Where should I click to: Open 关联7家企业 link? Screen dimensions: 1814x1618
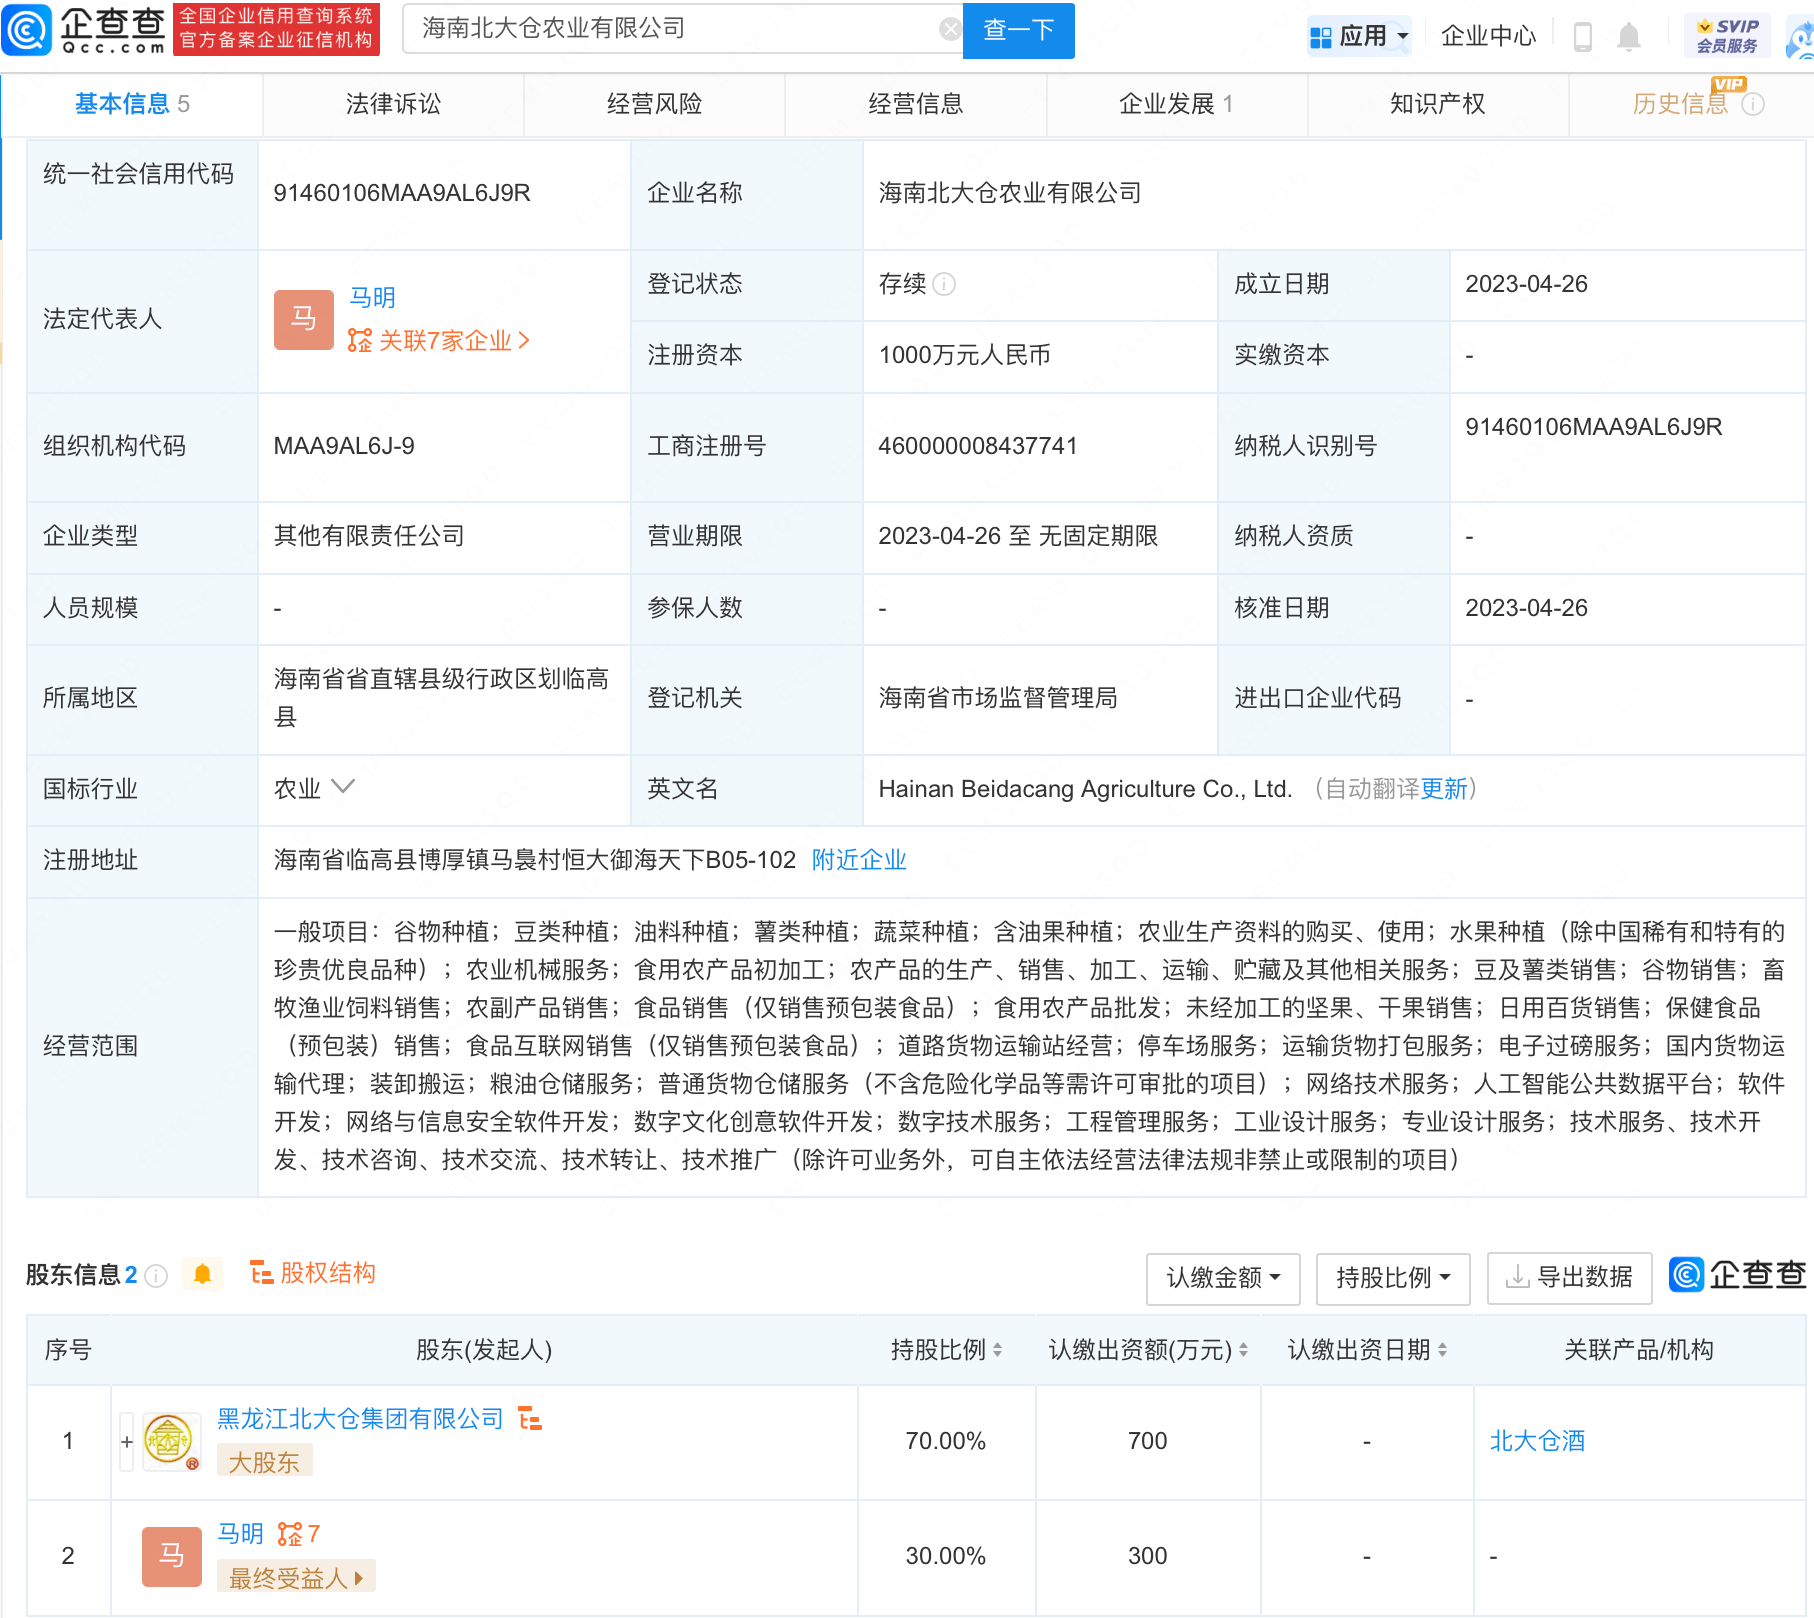click(438, 341)
